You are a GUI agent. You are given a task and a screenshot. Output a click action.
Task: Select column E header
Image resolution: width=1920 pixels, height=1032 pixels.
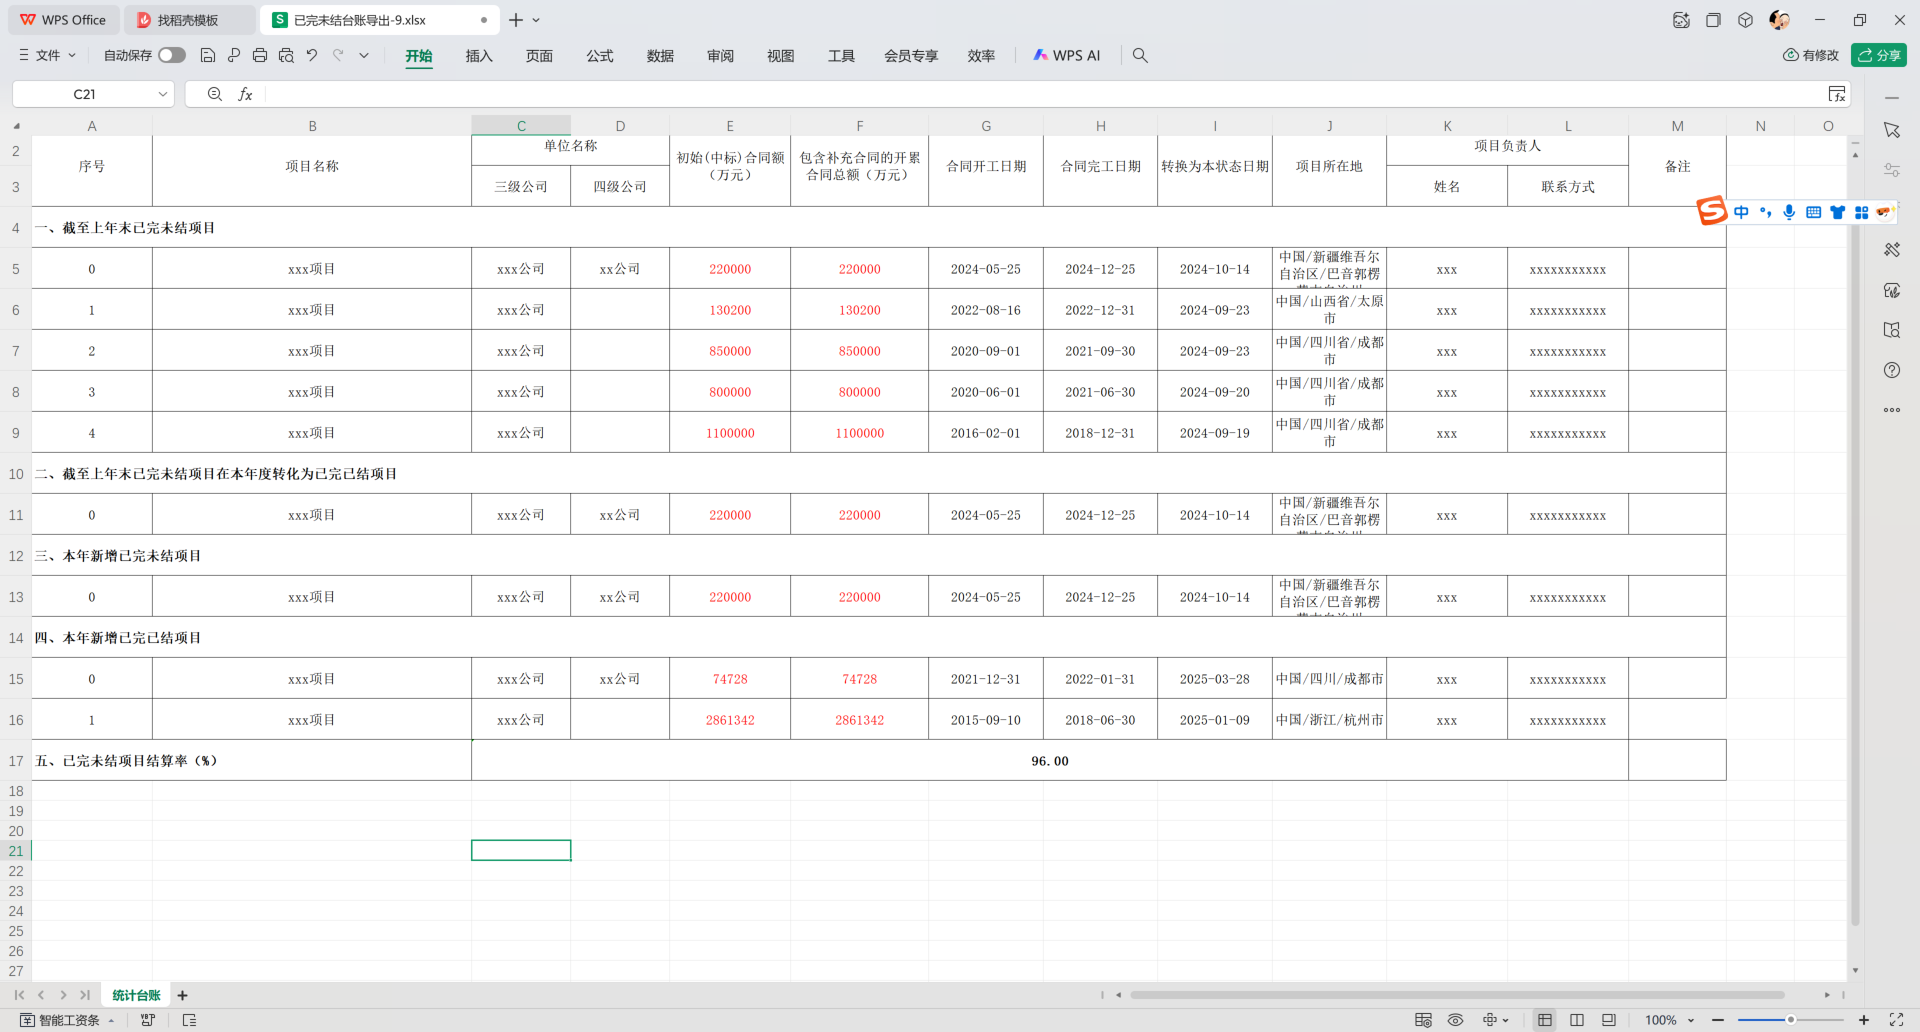pos(730,126)
